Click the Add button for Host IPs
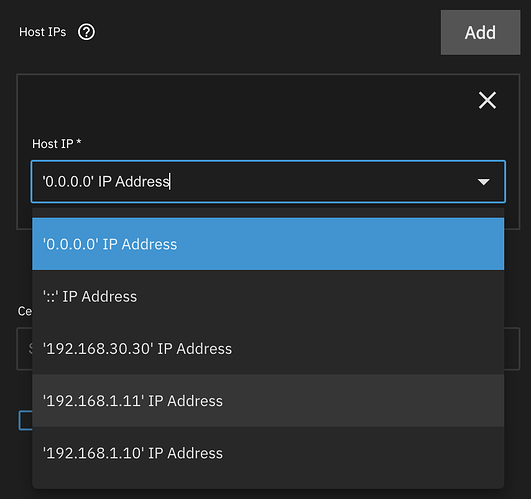 click(480, 32)
